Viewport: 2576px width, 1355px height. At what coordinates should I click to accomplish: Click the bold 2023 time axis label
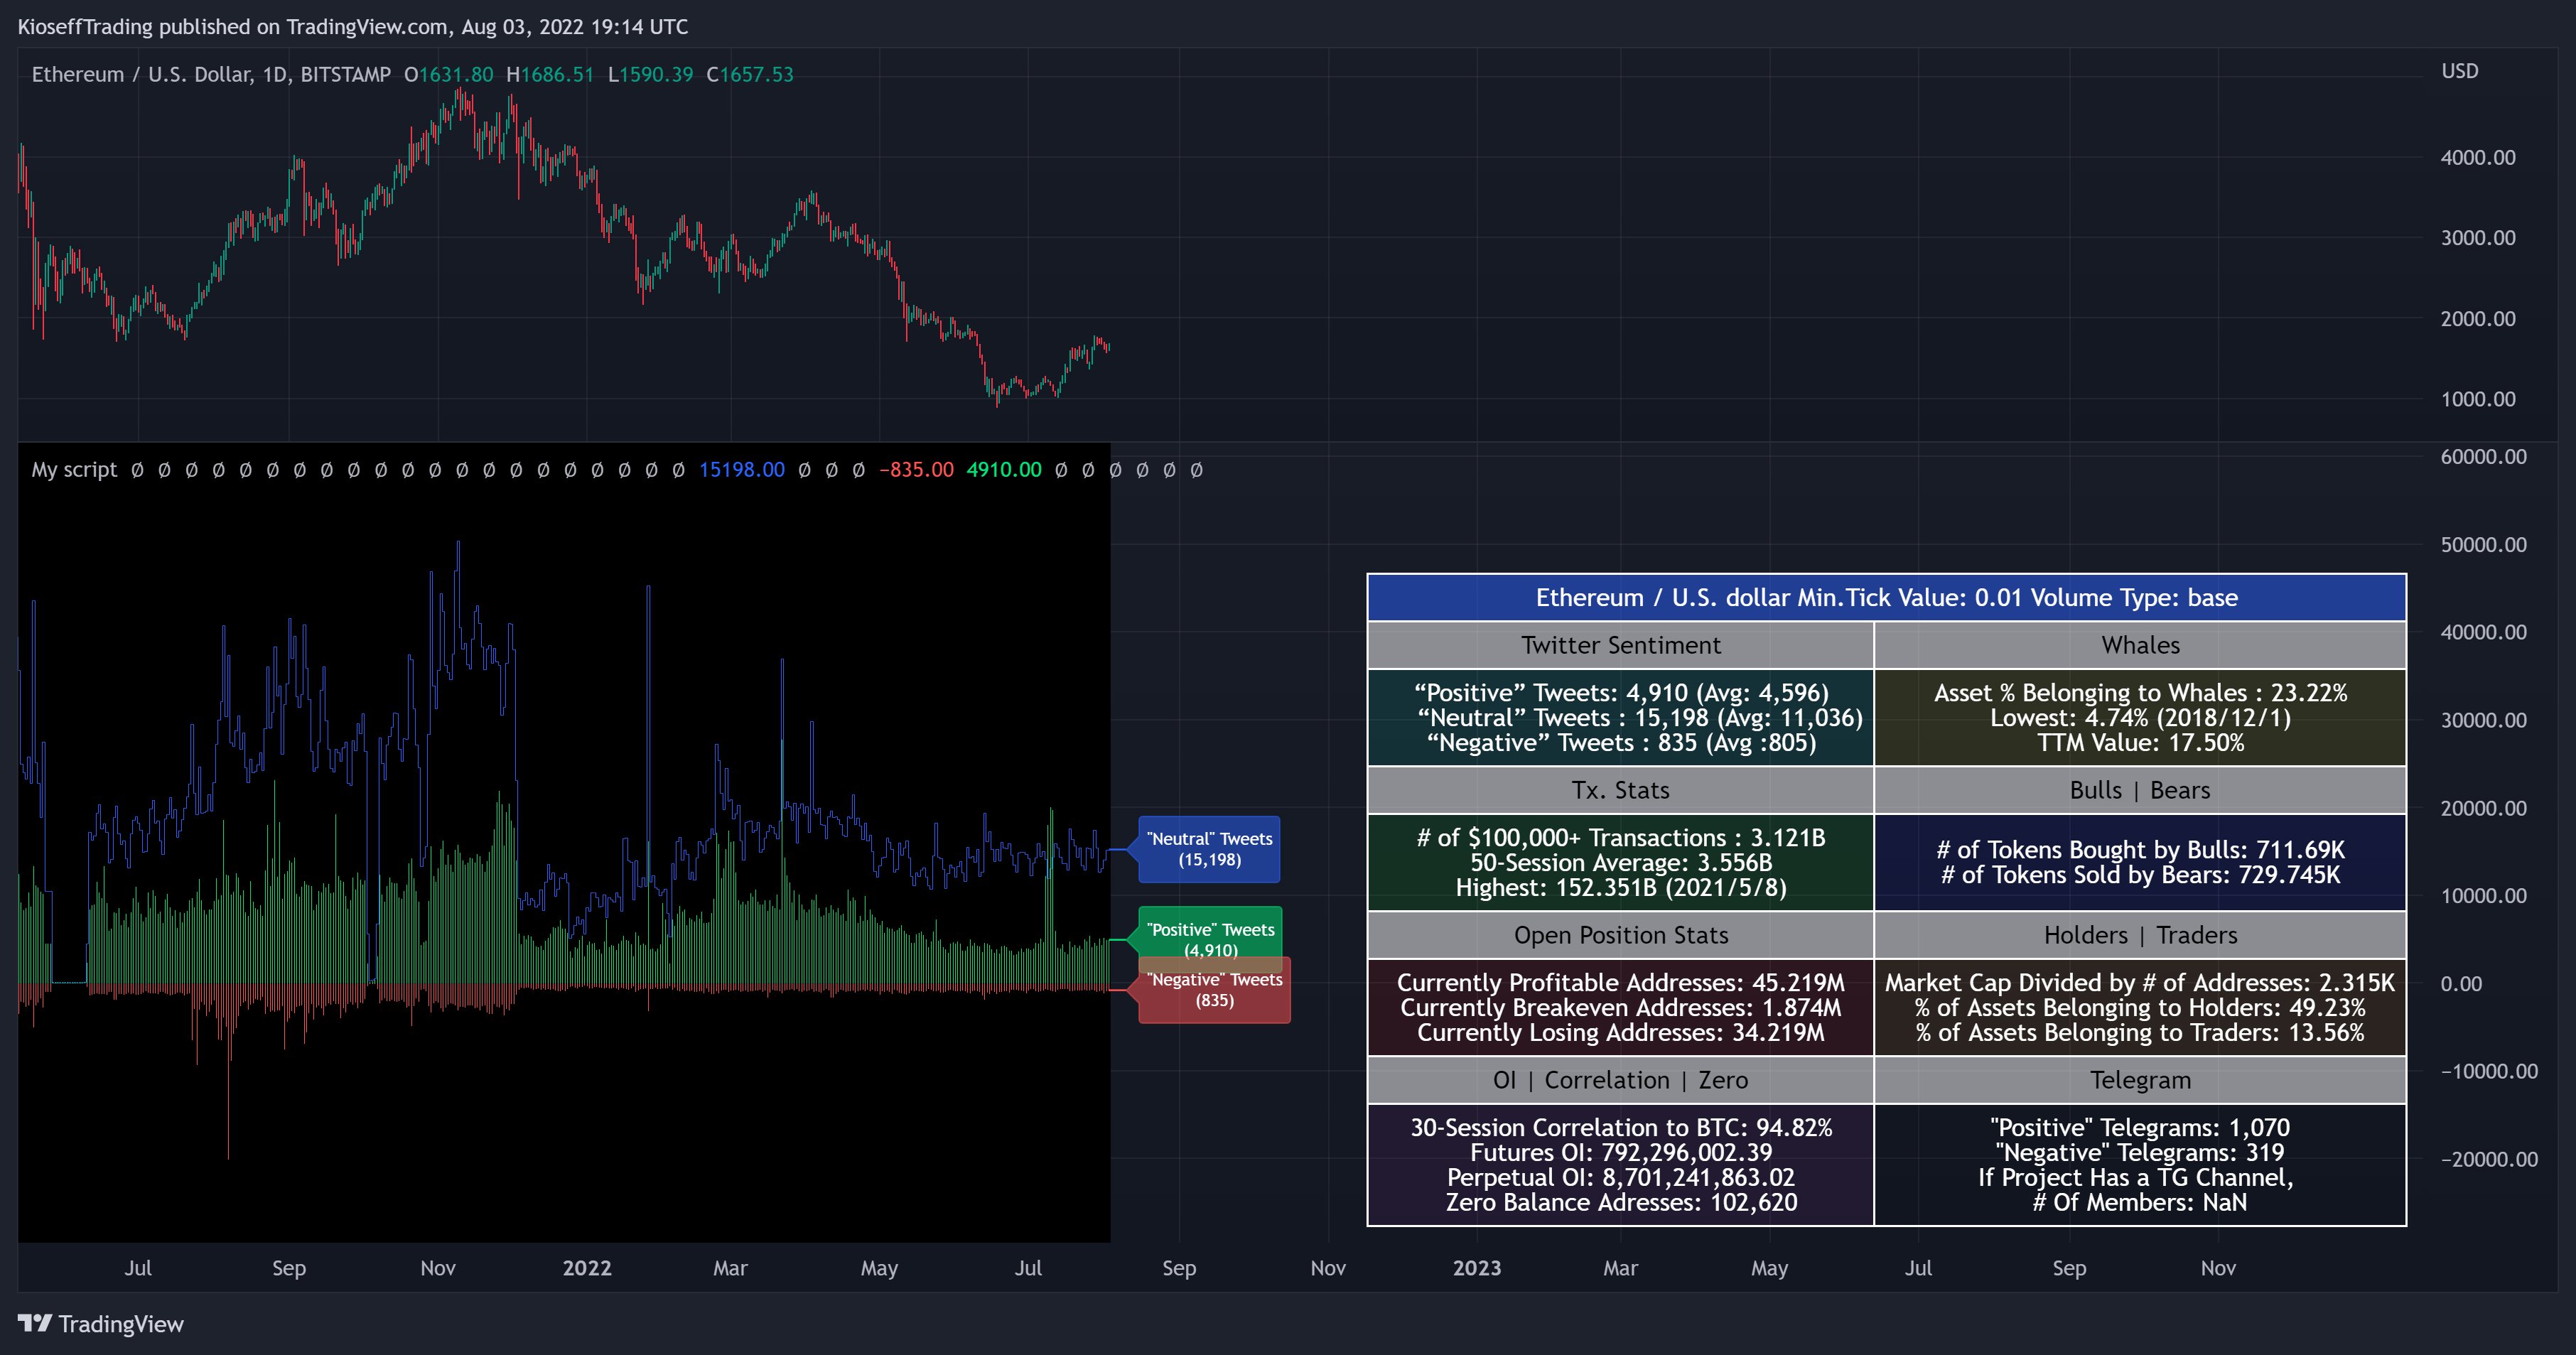1477,1268
